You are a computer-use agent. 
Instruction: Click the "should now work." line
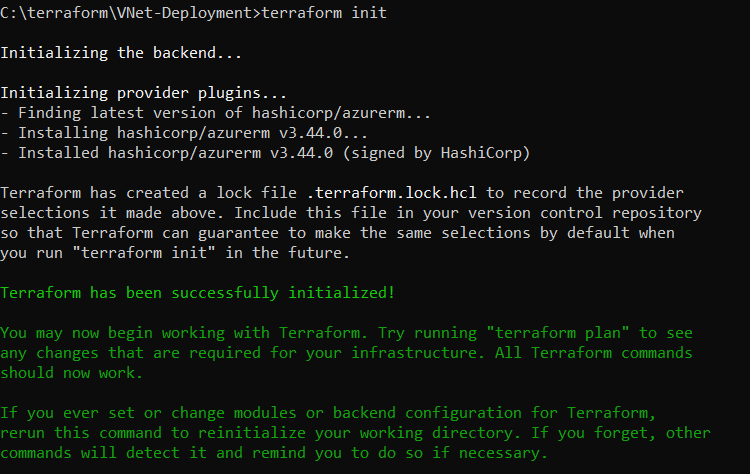pyautogui.click(x=72, y=373)
